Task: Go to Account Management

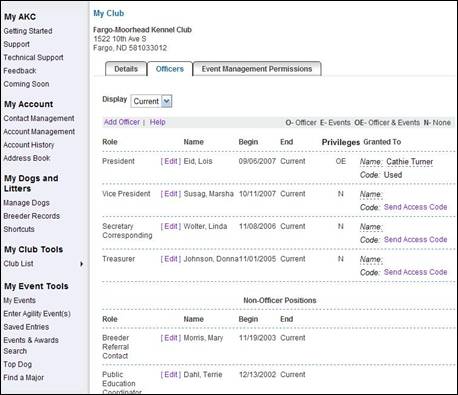Action: click(x=39, y=132)
